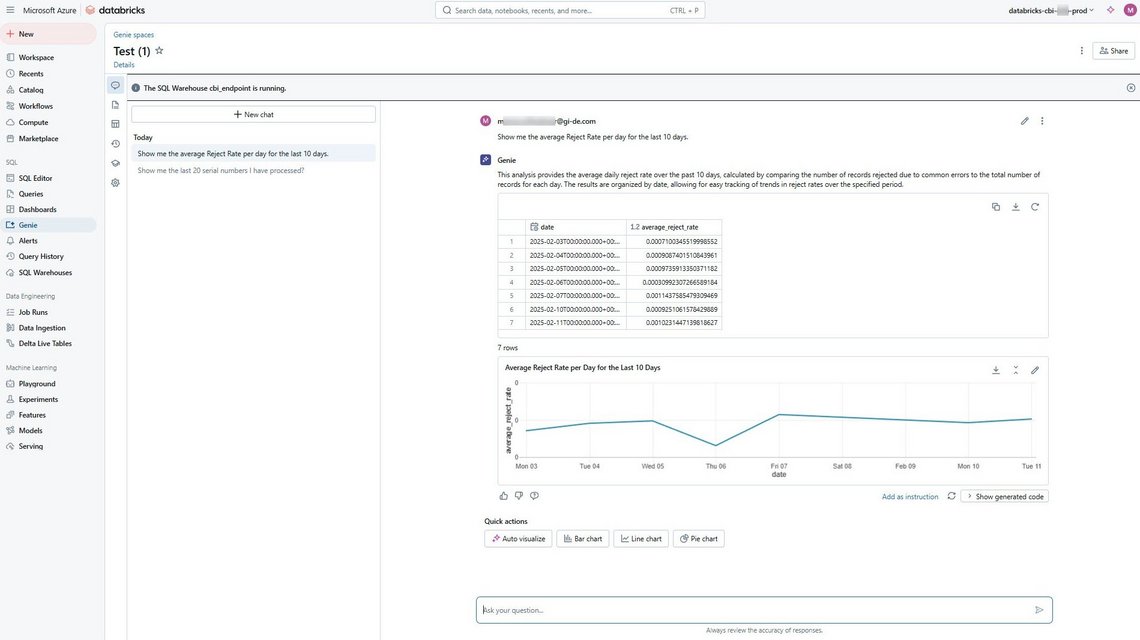The image size is (1140, 640).
Task: Open the workspace switcher dropdown
Action: [1050, 10]
